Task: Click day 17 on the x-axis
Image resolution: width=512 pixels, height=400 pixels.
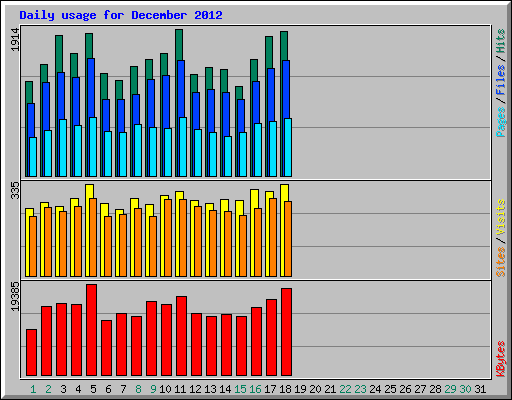Action: coord(270,389)
